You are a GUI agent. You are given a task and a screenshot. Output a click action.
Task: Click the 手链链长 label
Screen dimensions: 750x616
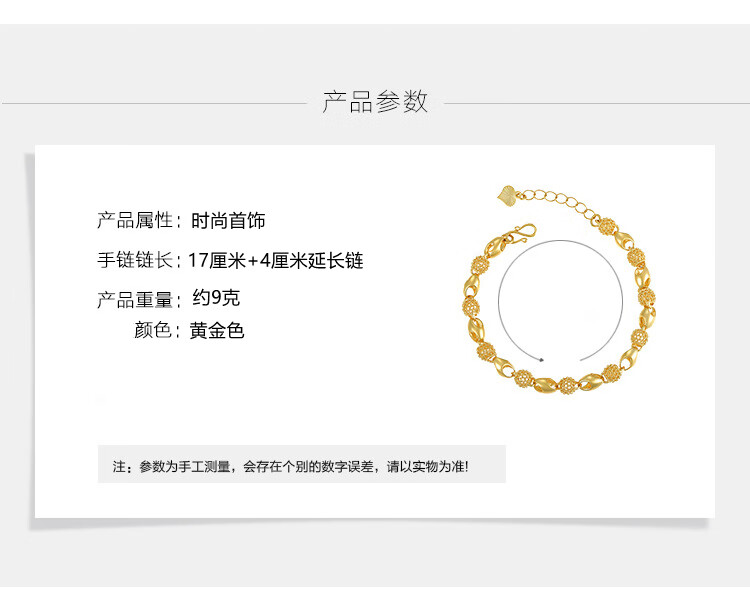tap(134, 261)
